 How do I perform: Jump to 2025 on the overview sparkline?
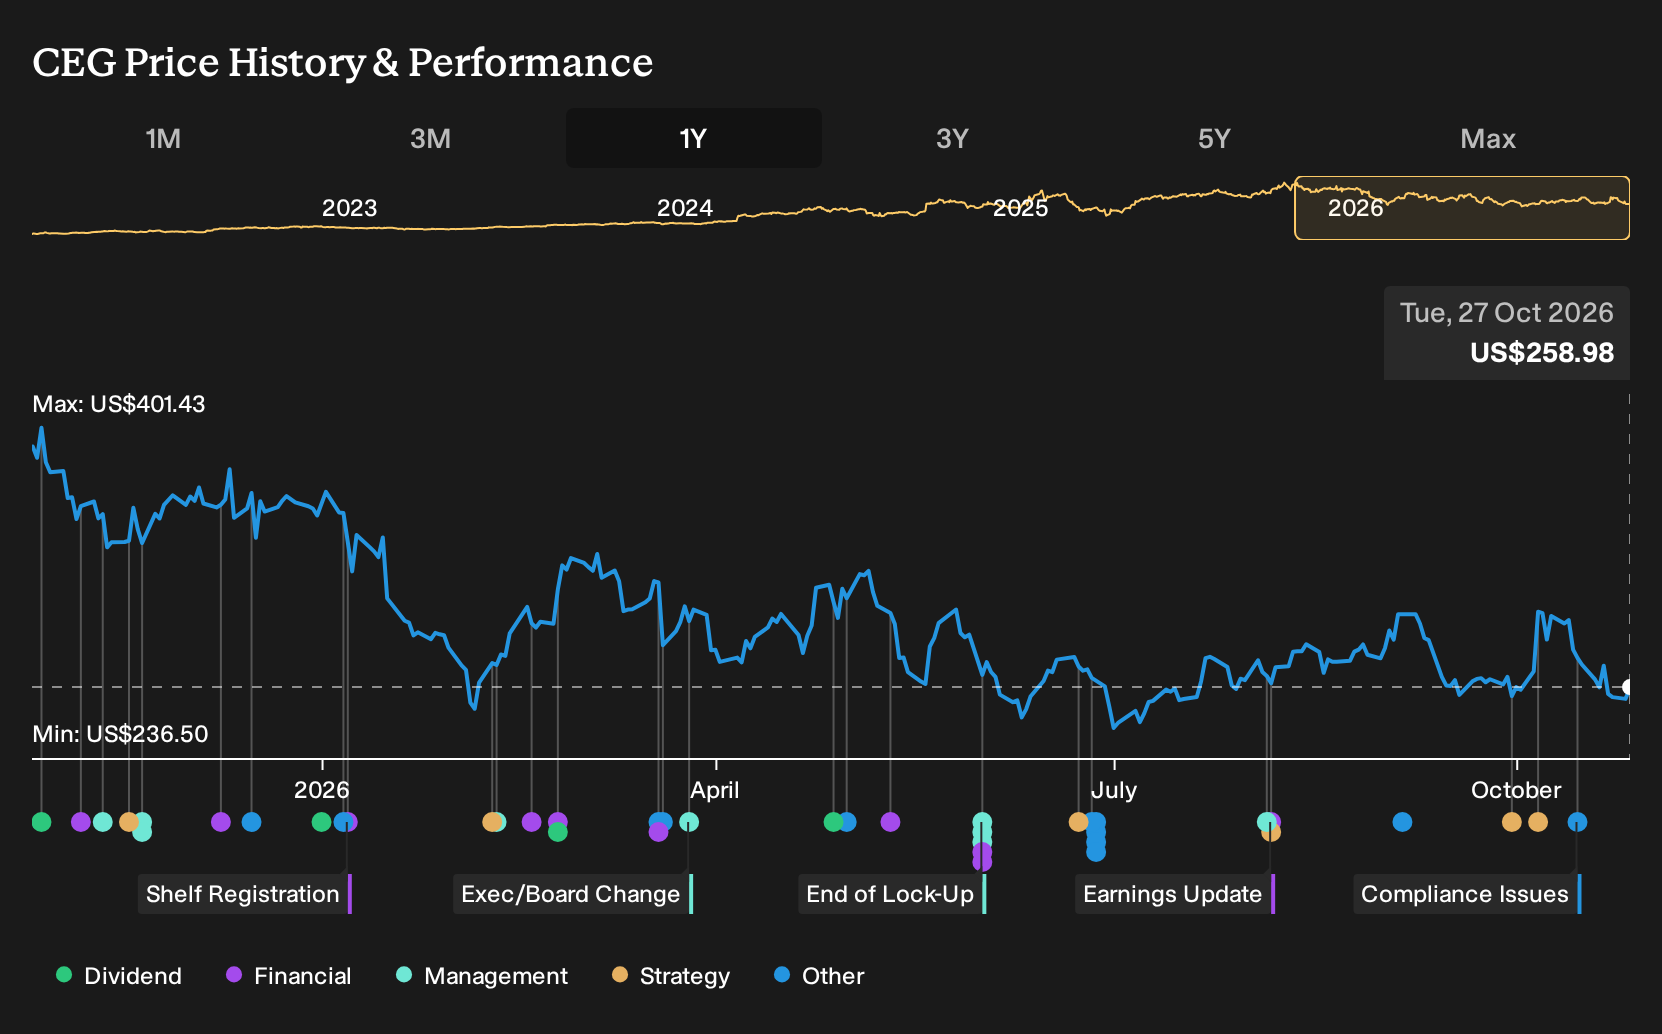1020,208
